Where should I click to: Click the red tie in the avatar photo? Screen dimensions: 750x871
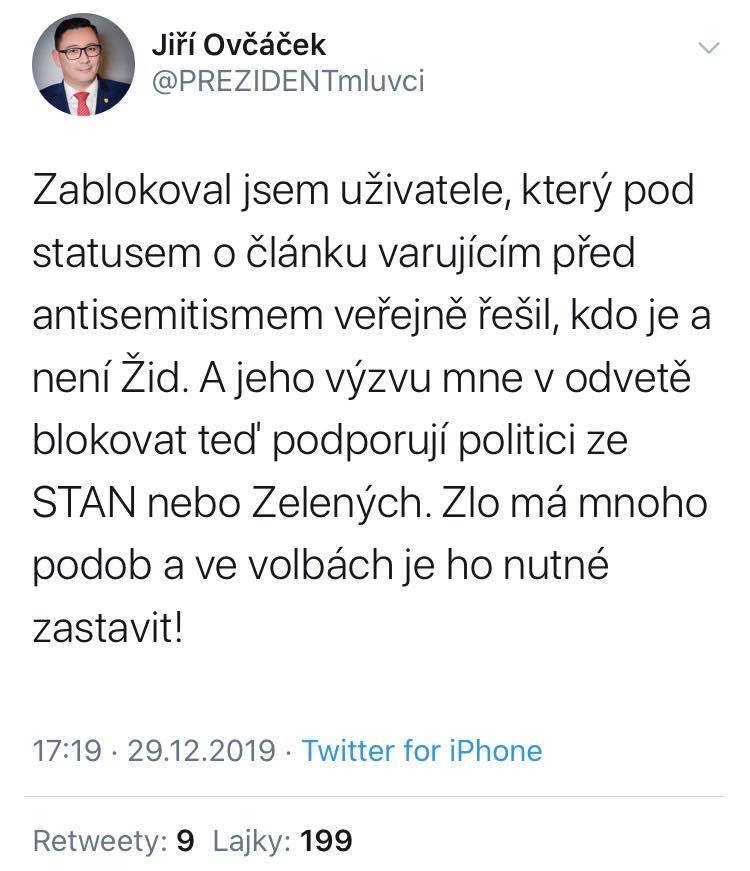click(x=83, y=103)
